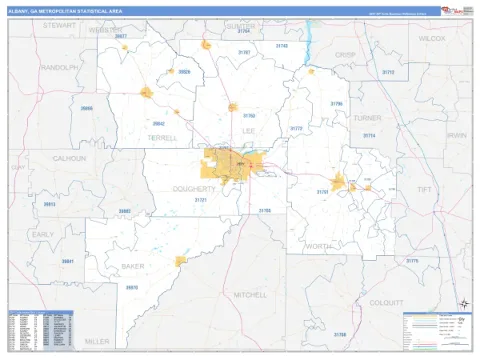Select the TERRELL county label
The image size is (480, 360).
(162, 138)
